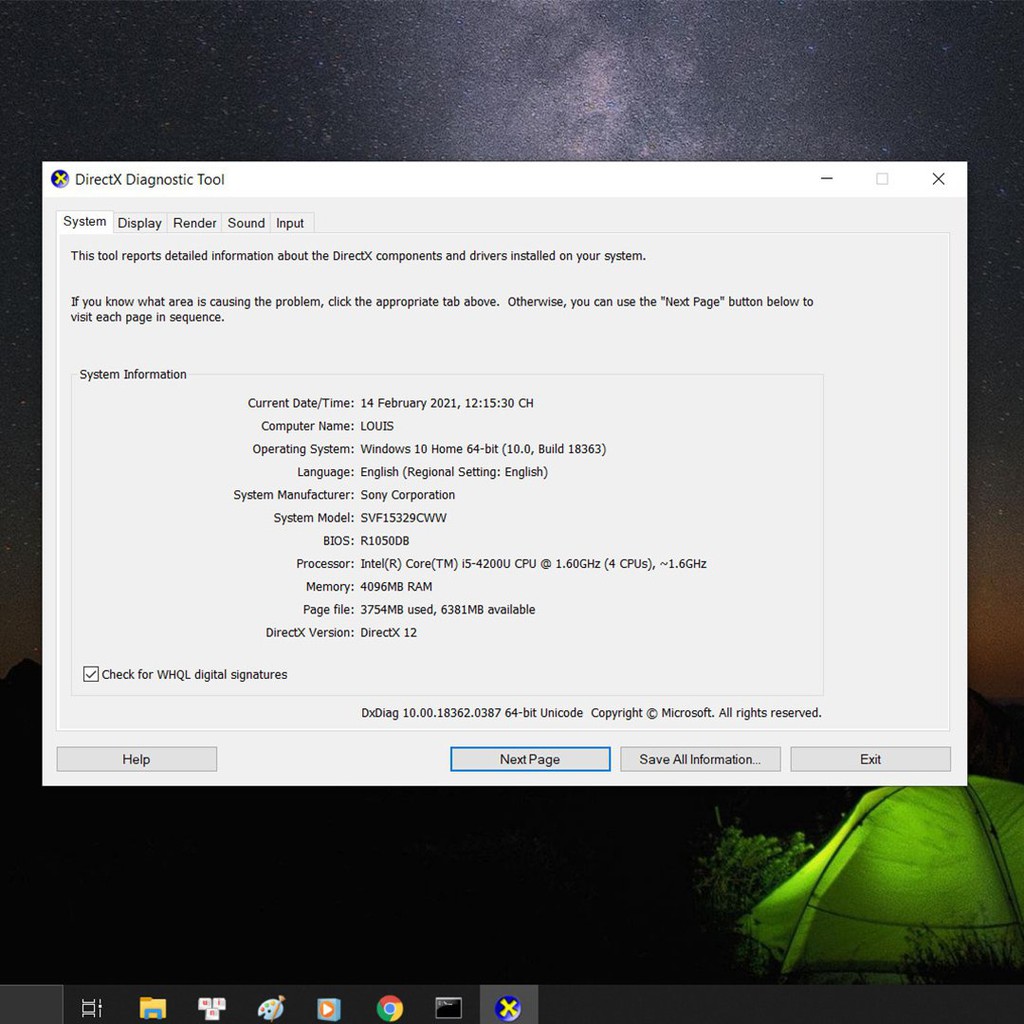Viewport: 1024px width, 1024px height.
Task: Select the System tab
Action: [85, 221]
